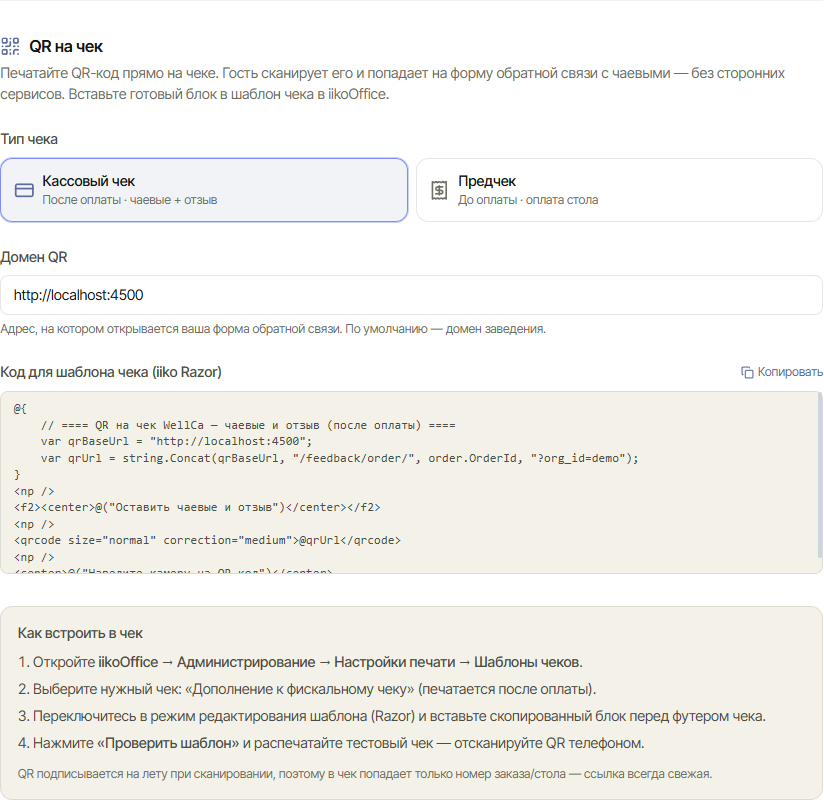
Task: Click the "Домен QR" label
Action: 34,257
